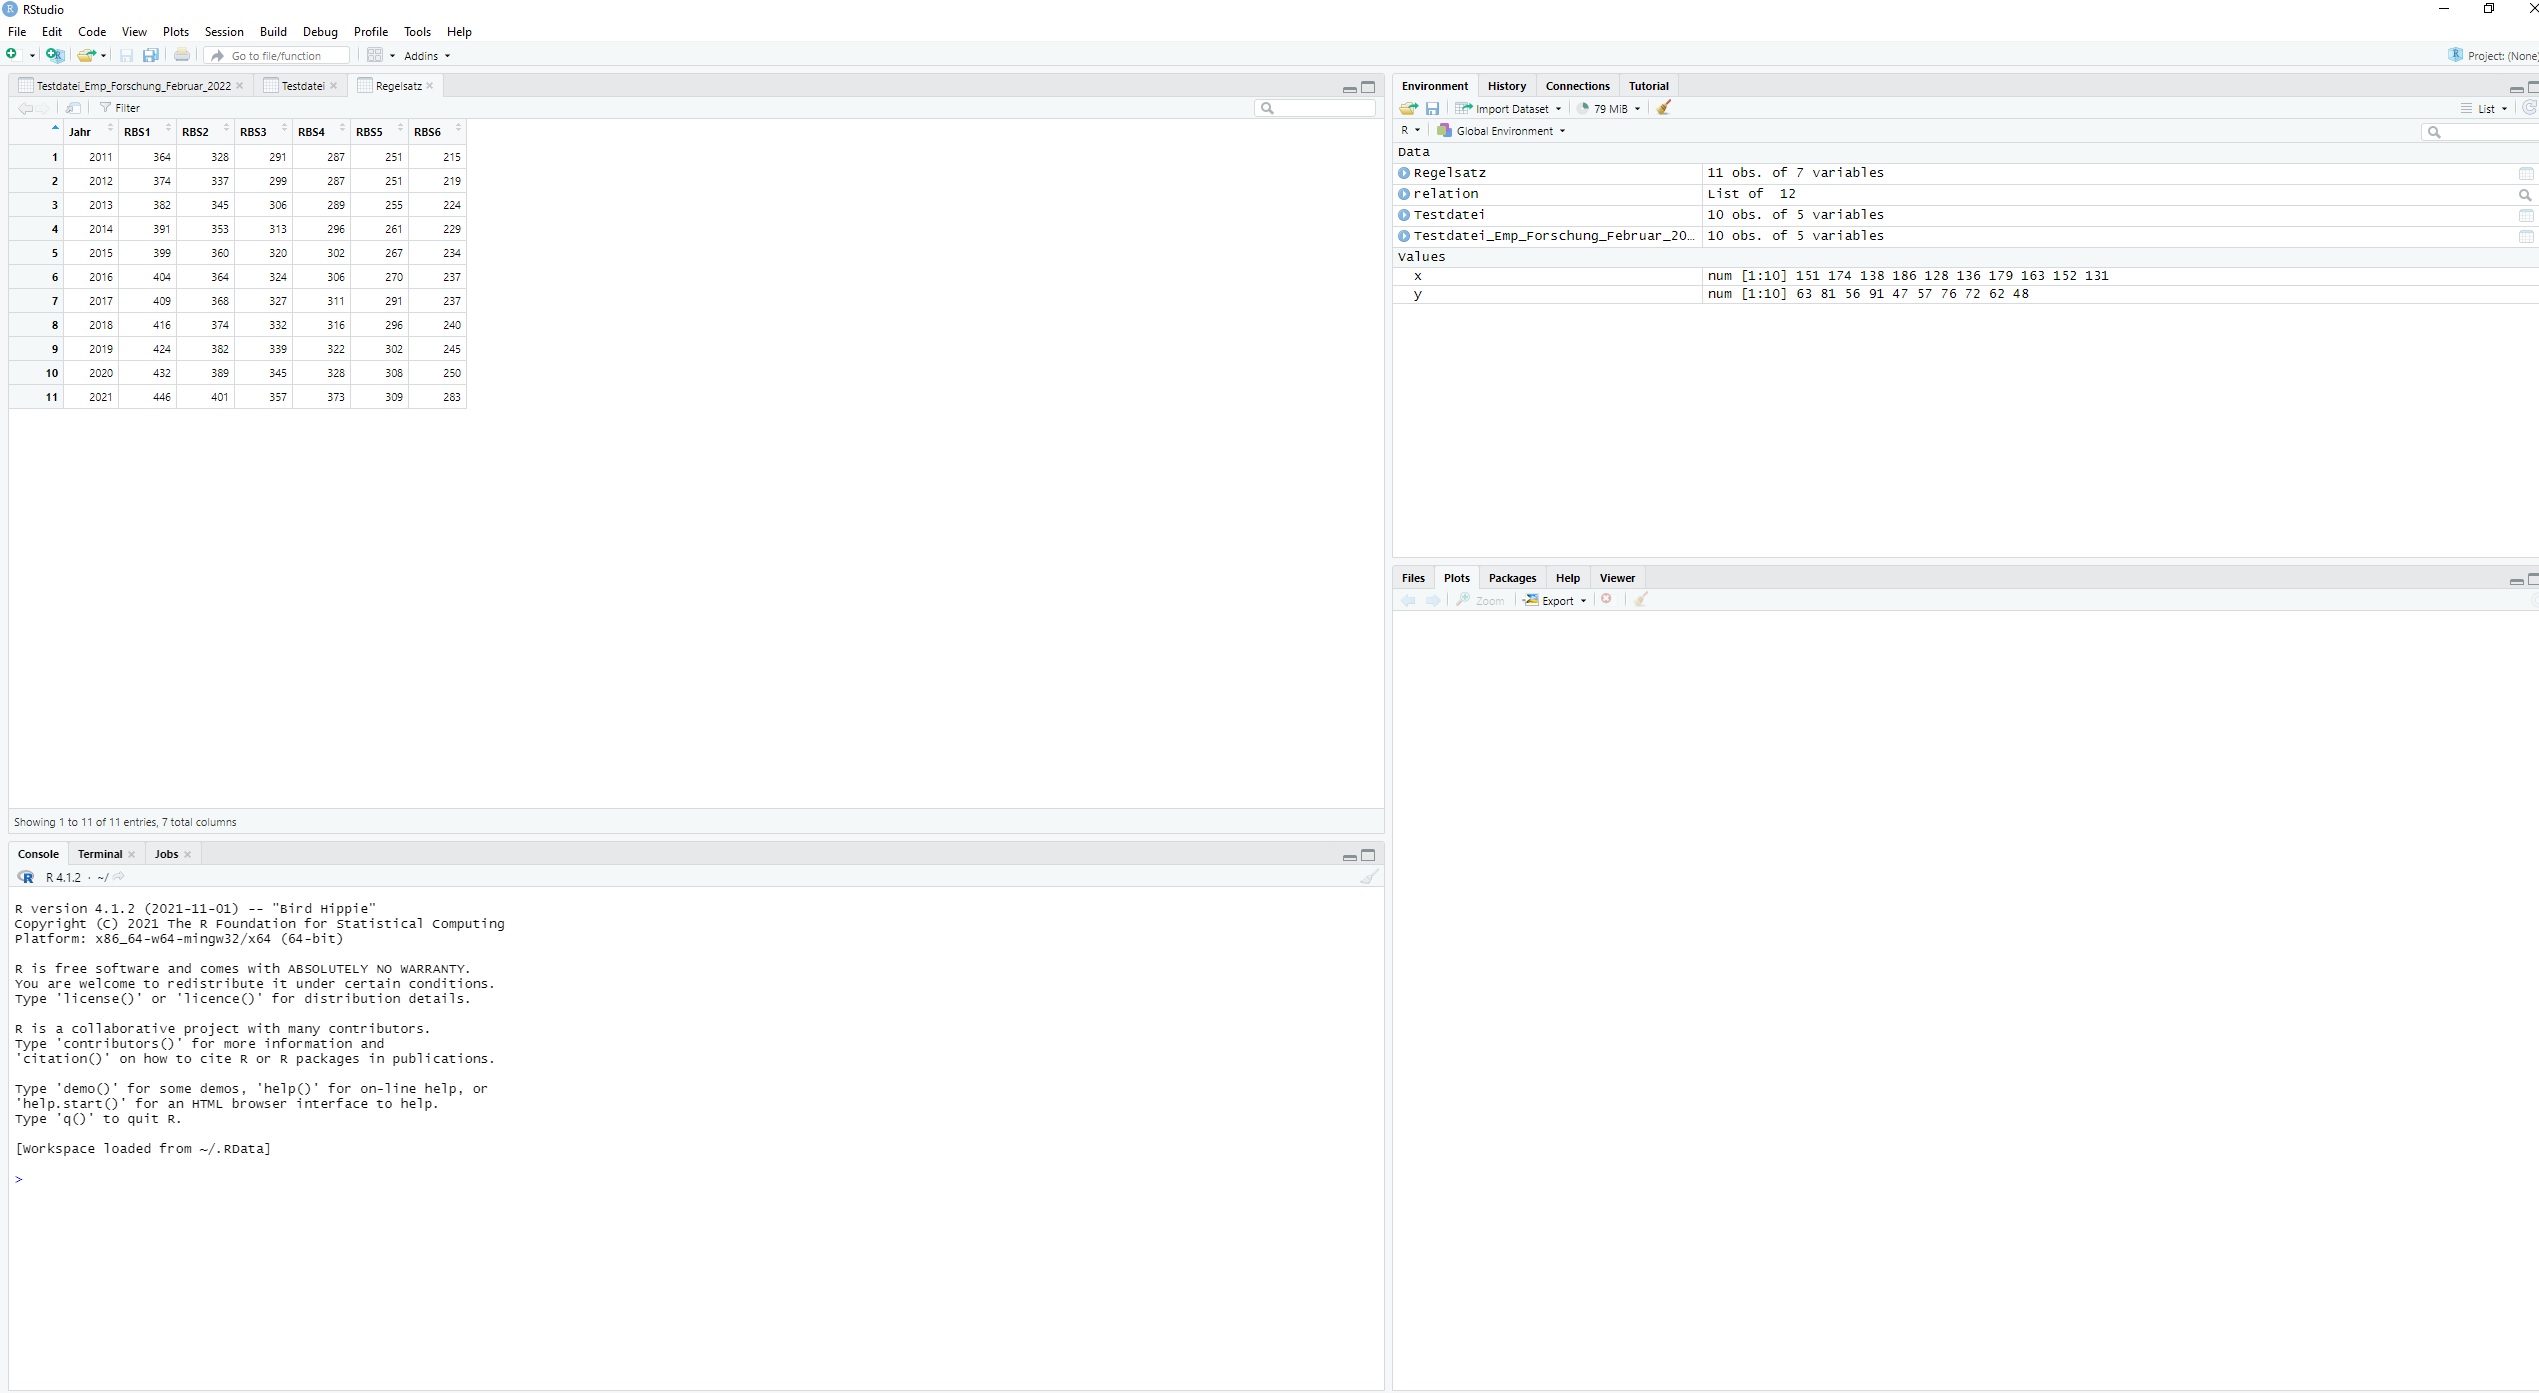Open the Session menu
The image size is (2539, 1393).
[223, 32]
